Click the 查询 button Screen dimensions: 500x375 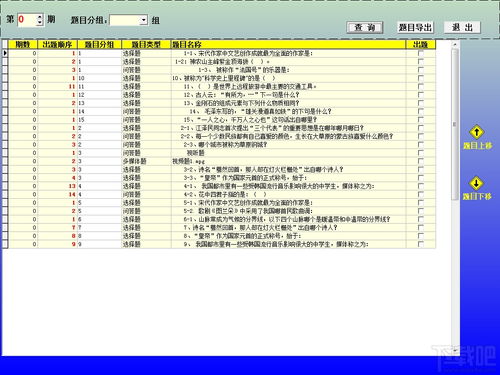tap(365, 27)
